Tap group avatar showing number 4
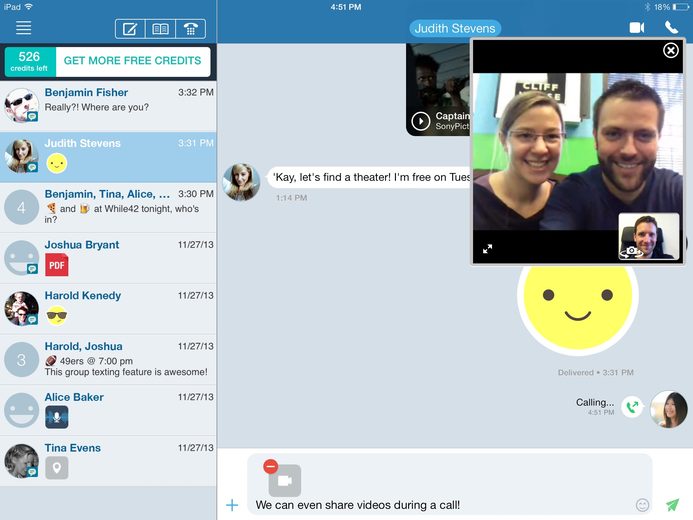This screenshot has width=693, height=520. (21, 207)
